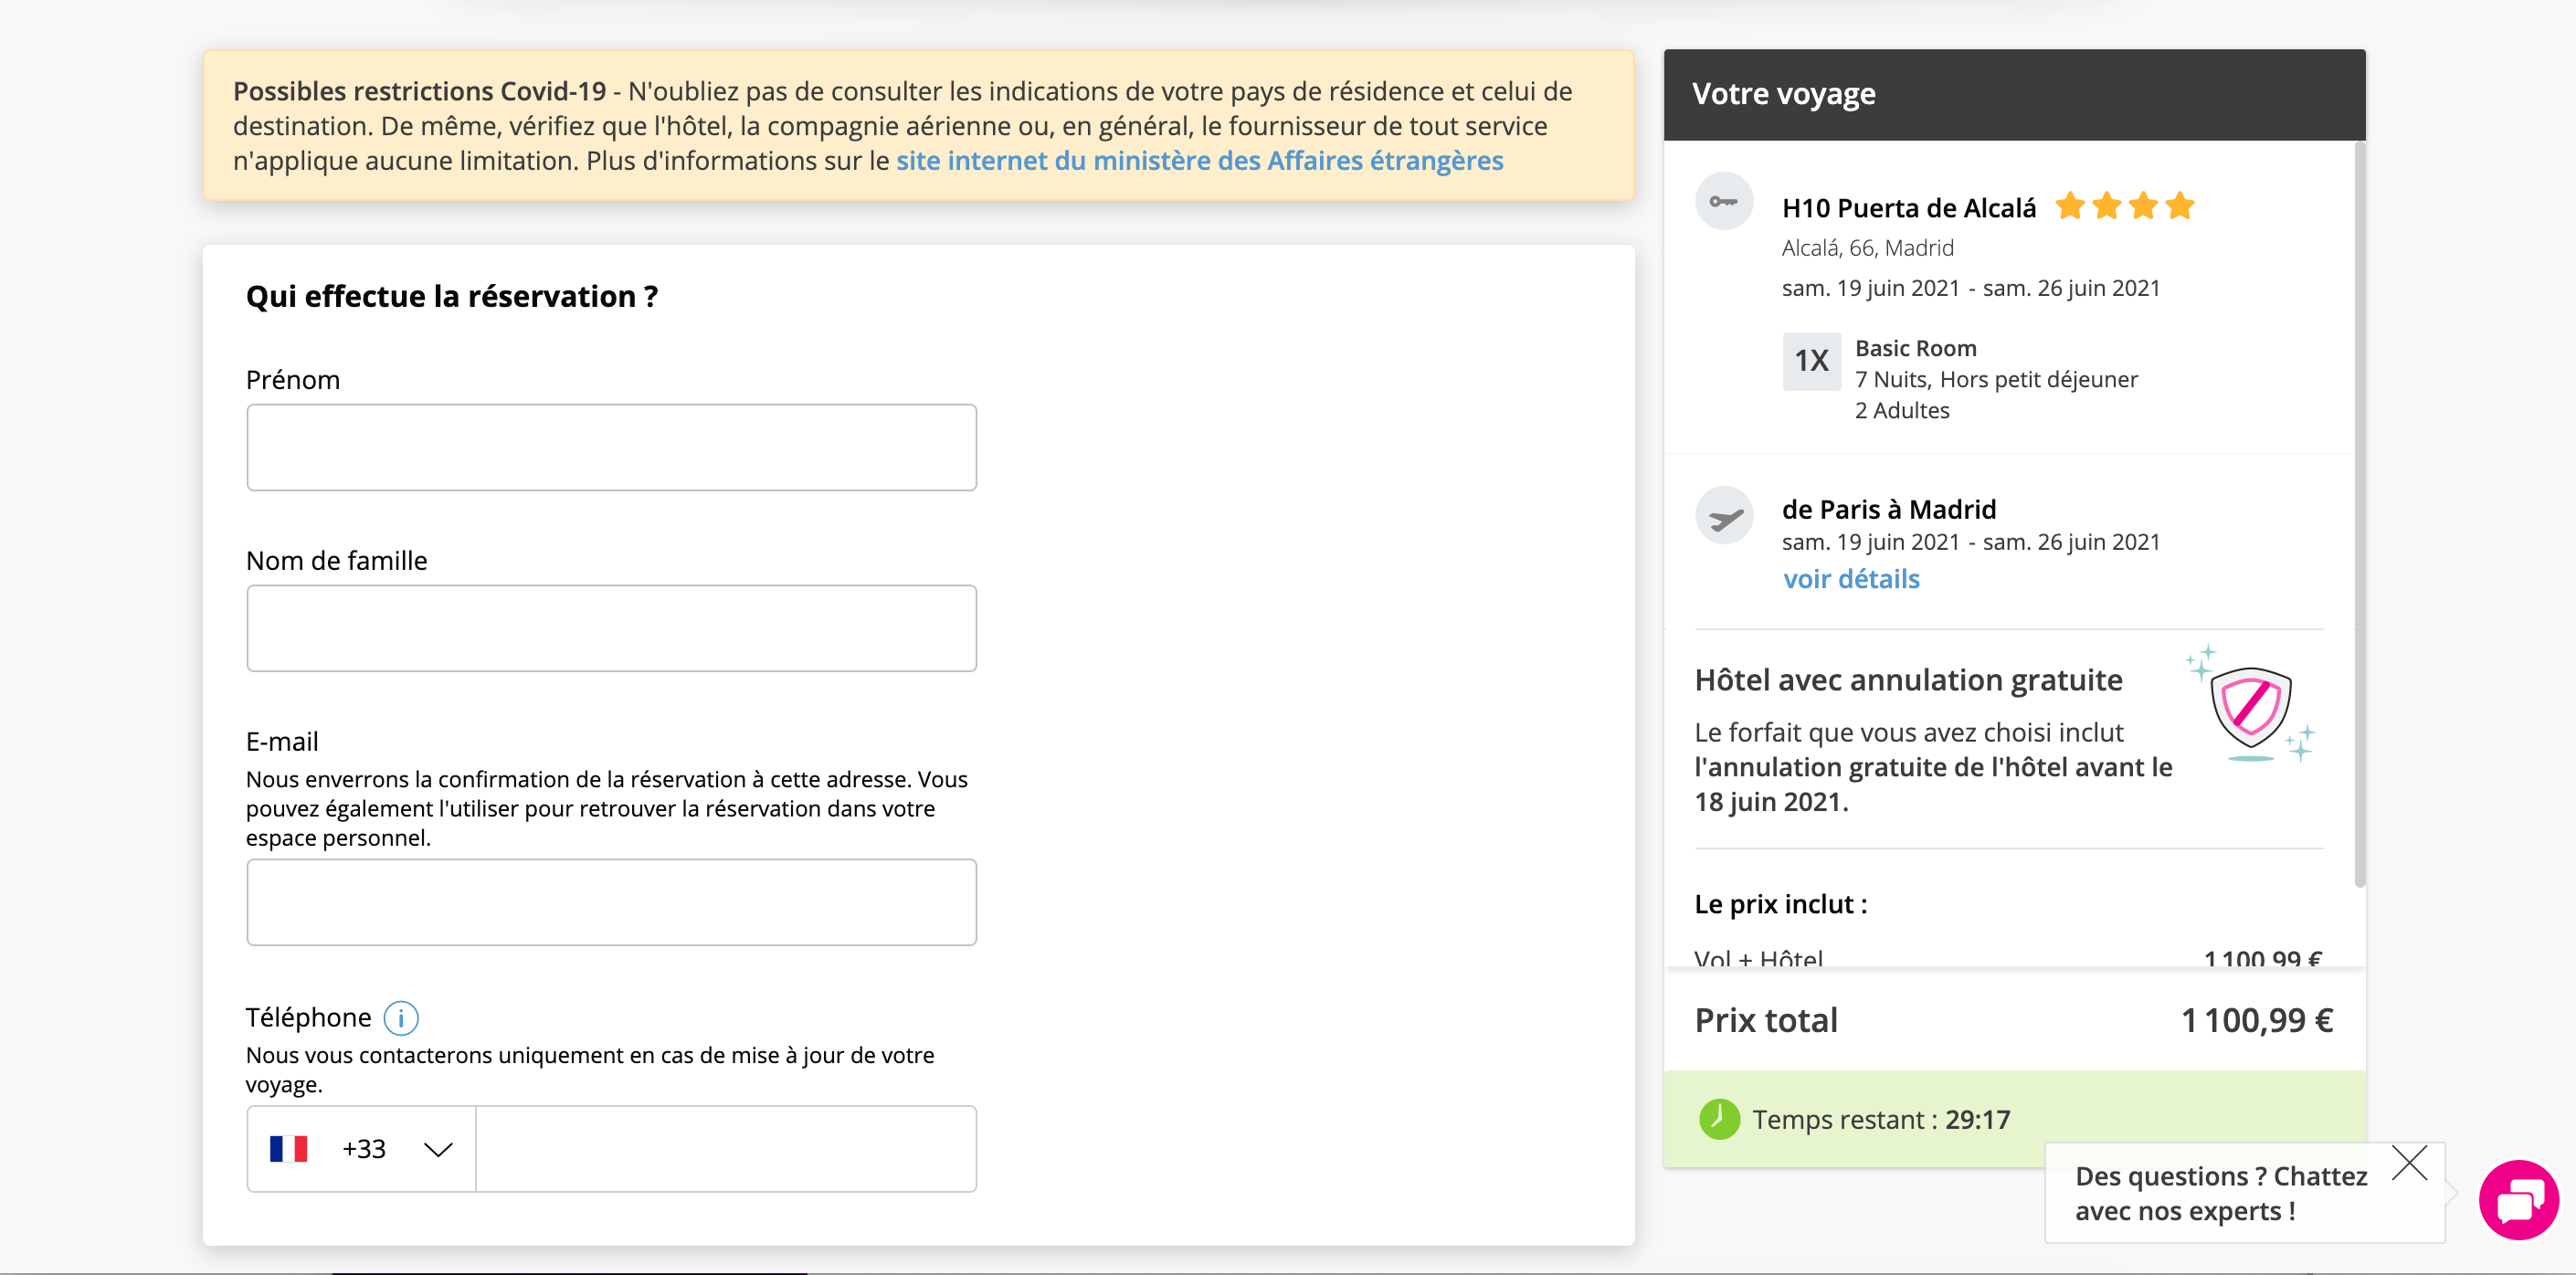Click the airplane flight icon
Viewport: 2576px width, 1275px height.
[1724, 517]
